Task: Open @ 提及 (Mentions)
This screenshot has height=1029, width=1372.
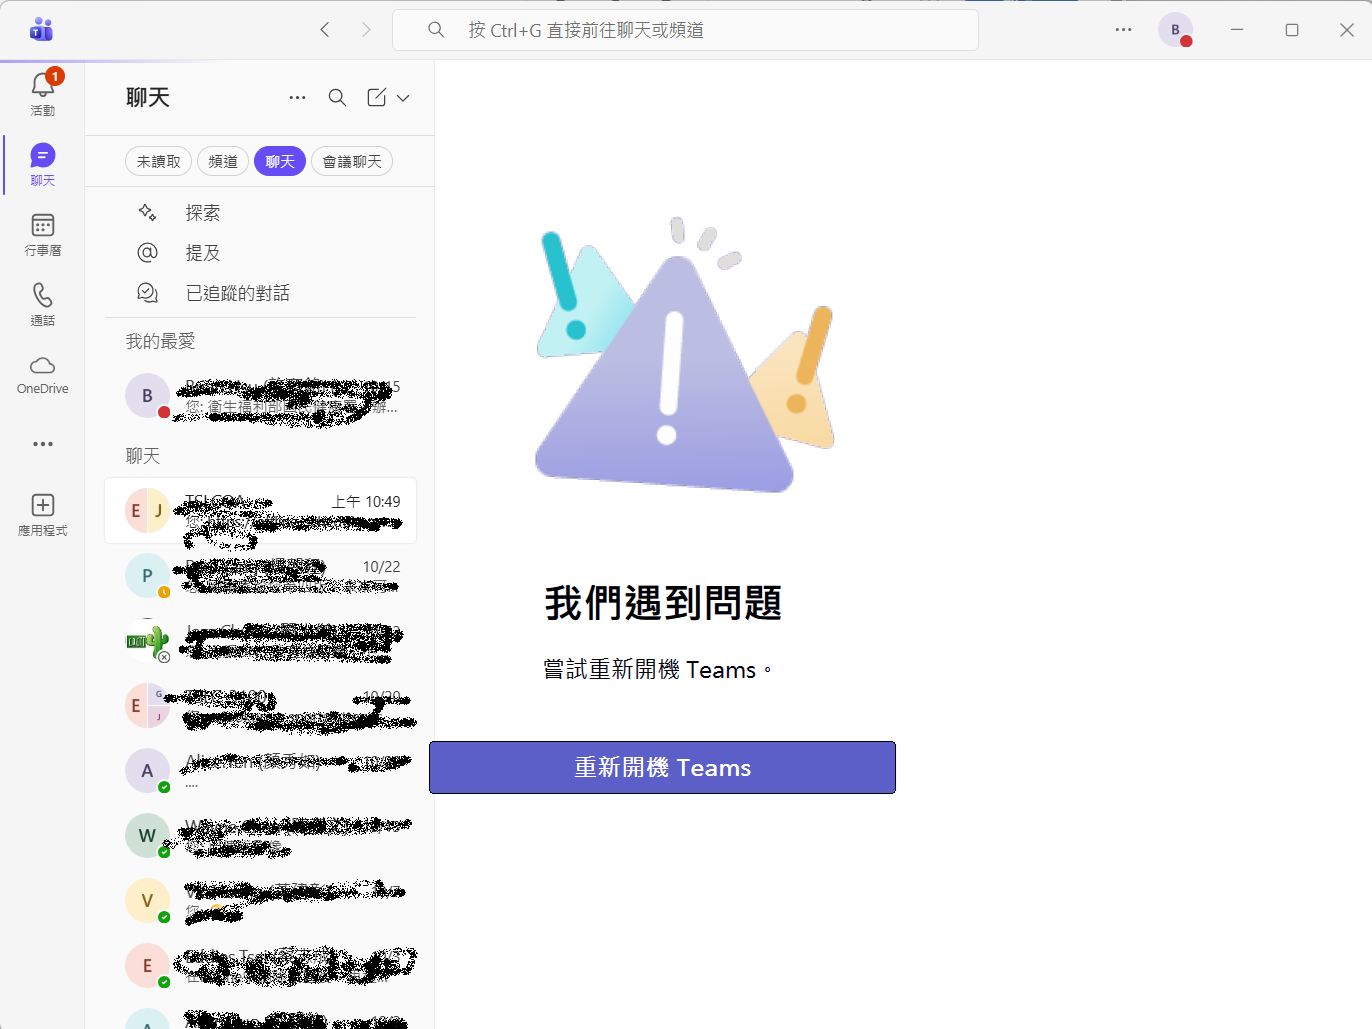Action: [202, 253]
